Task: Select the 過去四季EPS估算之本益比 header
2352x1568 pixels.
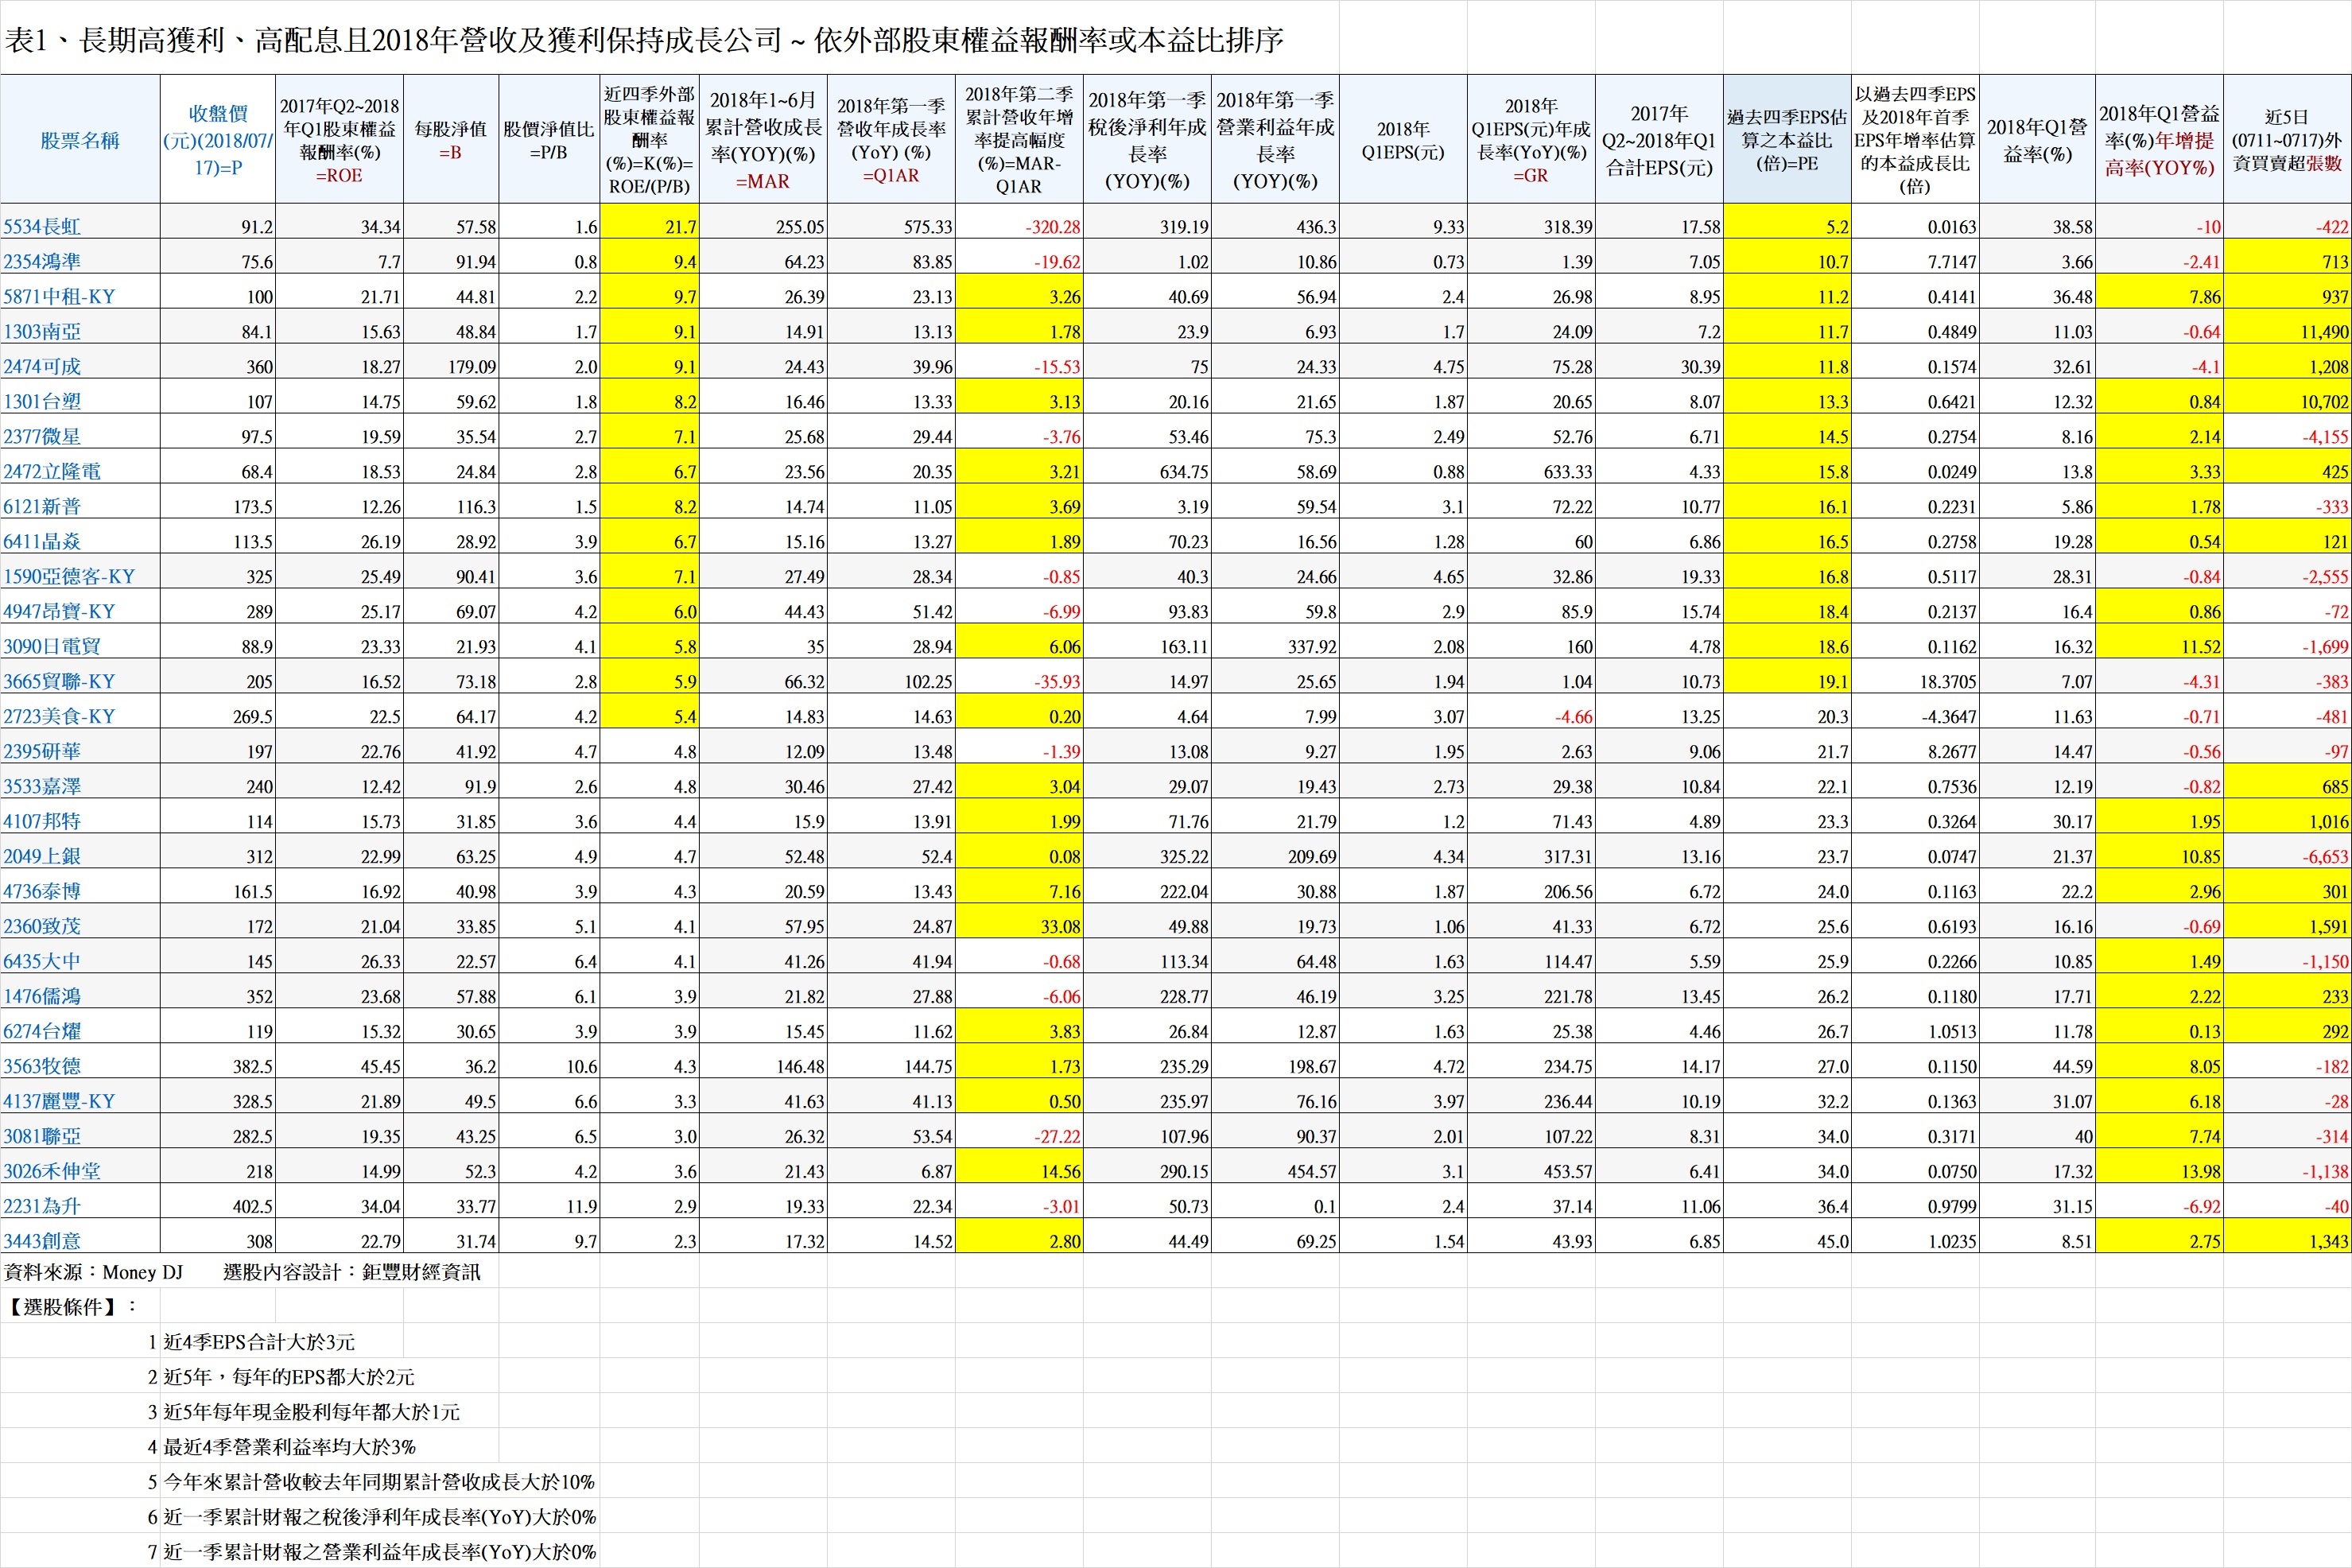Action: click(x=1787, y=140)
